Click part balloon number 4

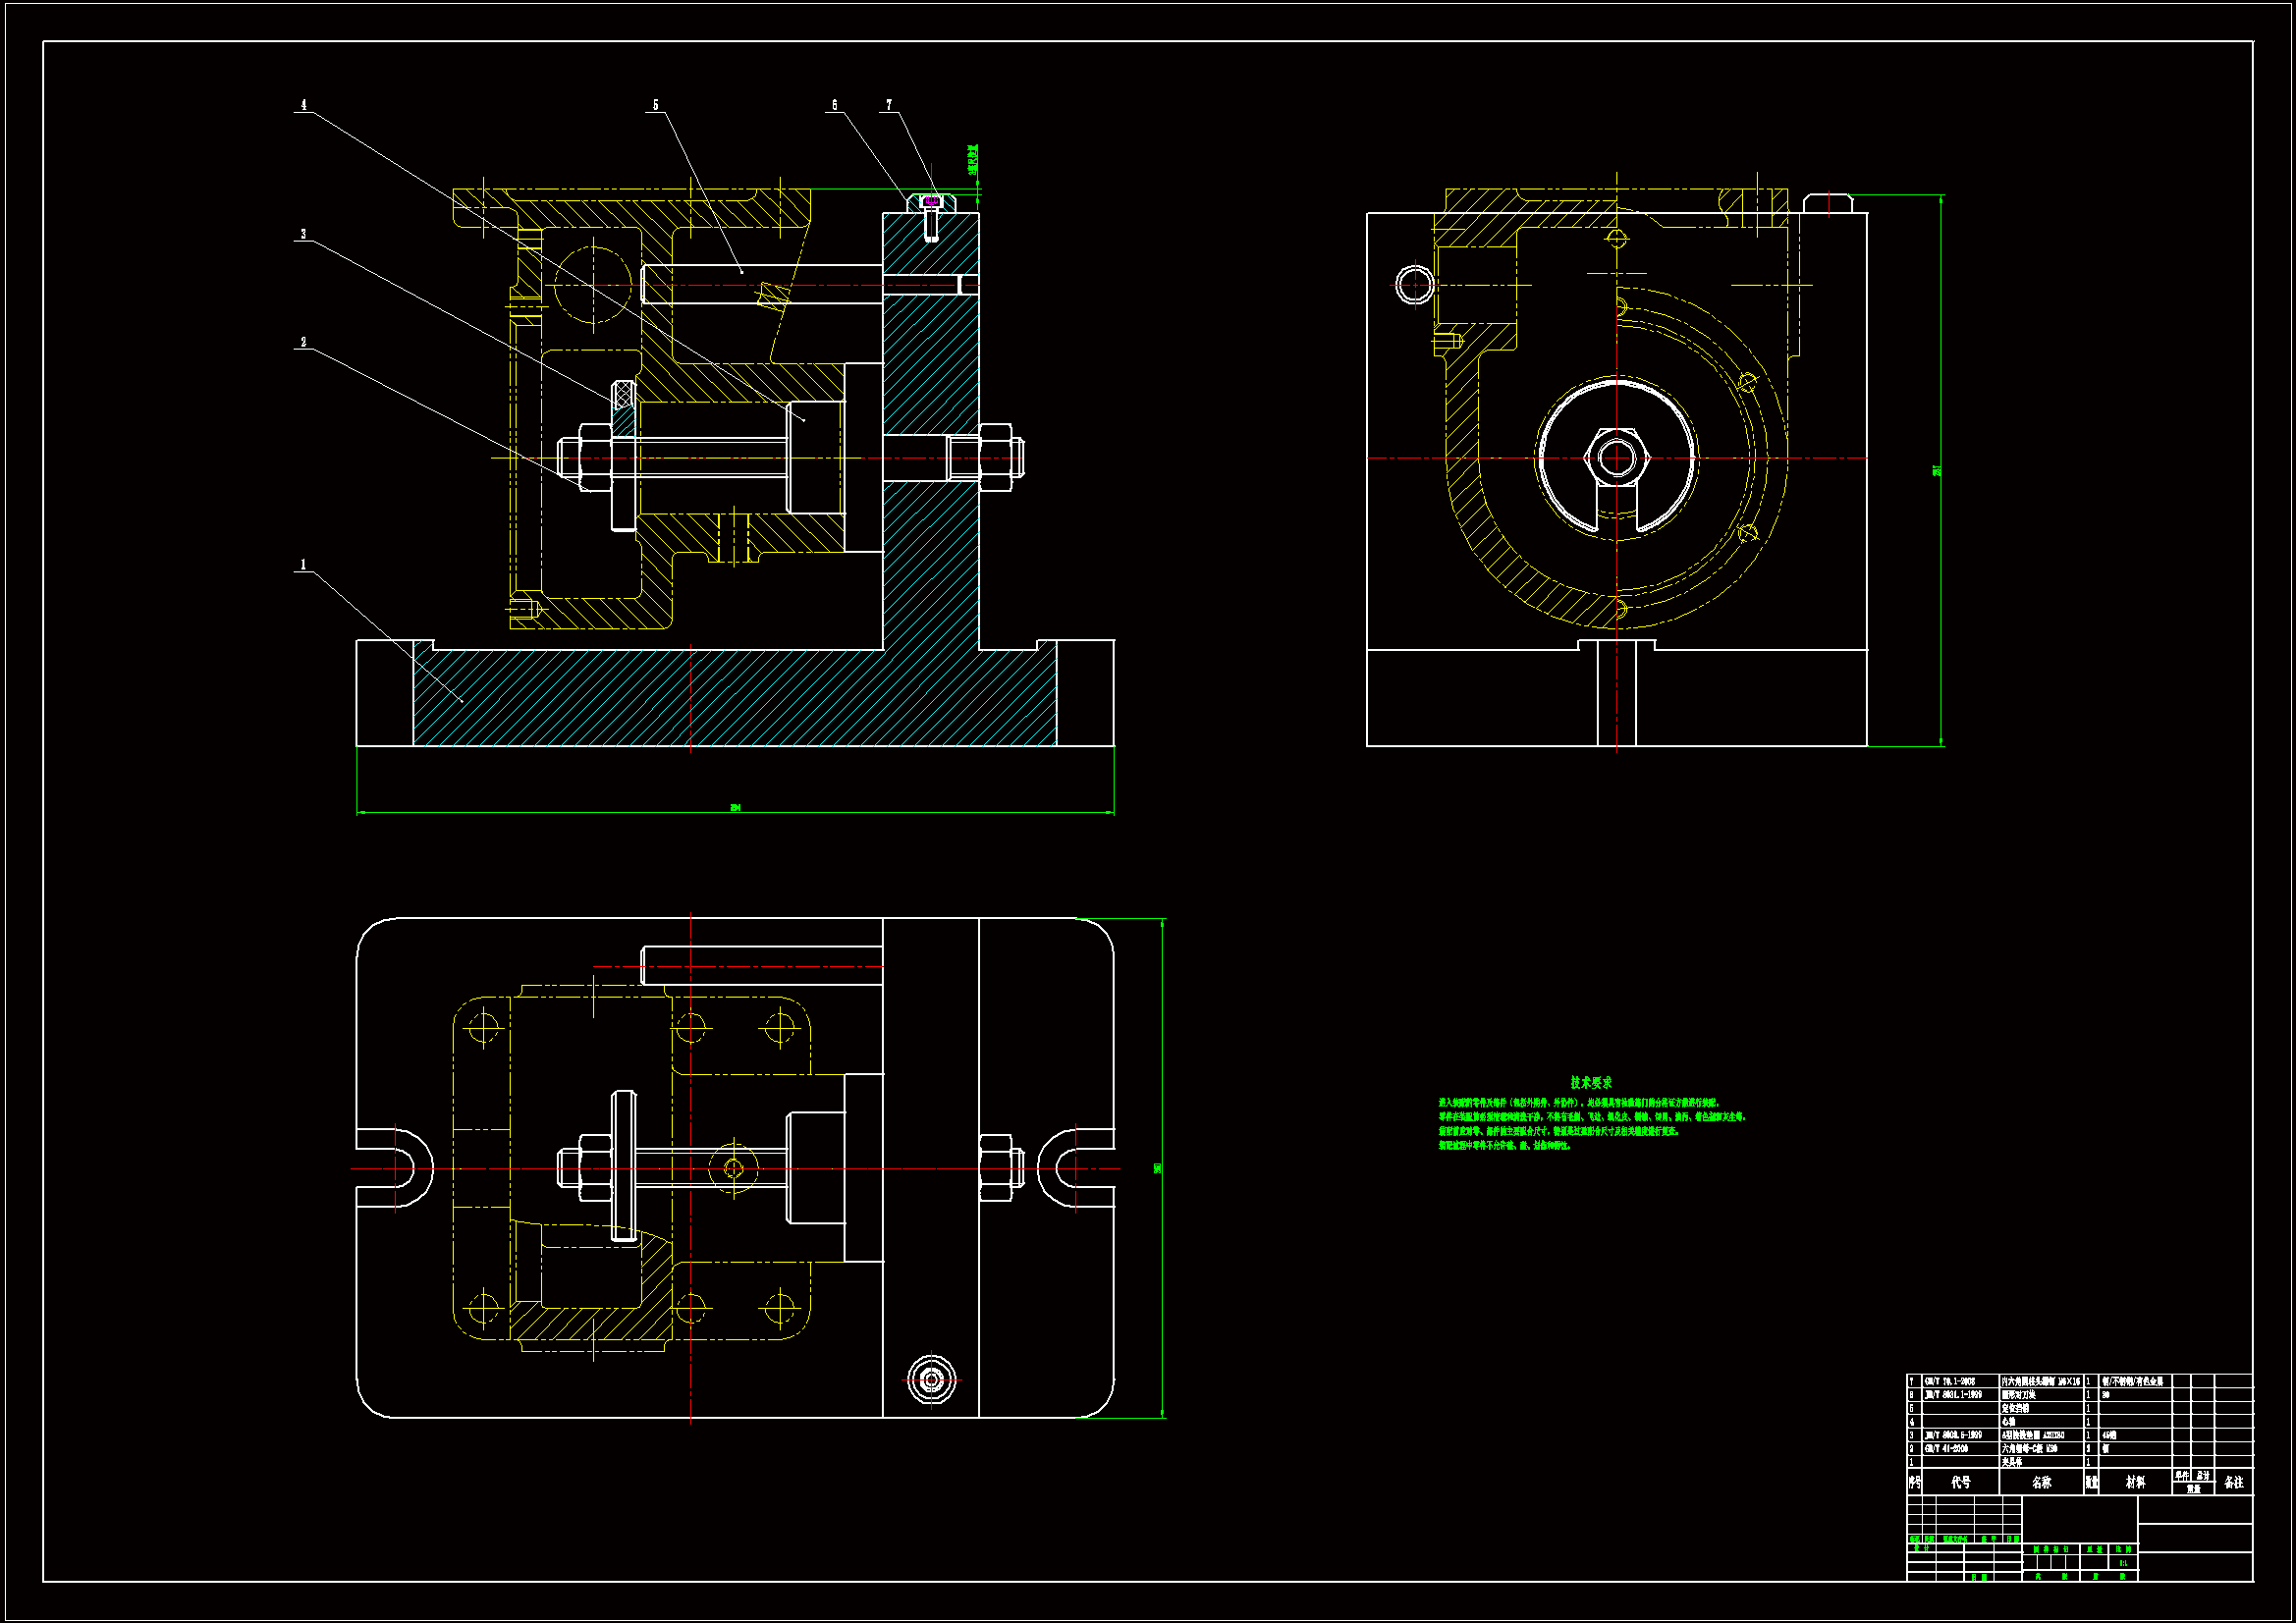[304, 105]
